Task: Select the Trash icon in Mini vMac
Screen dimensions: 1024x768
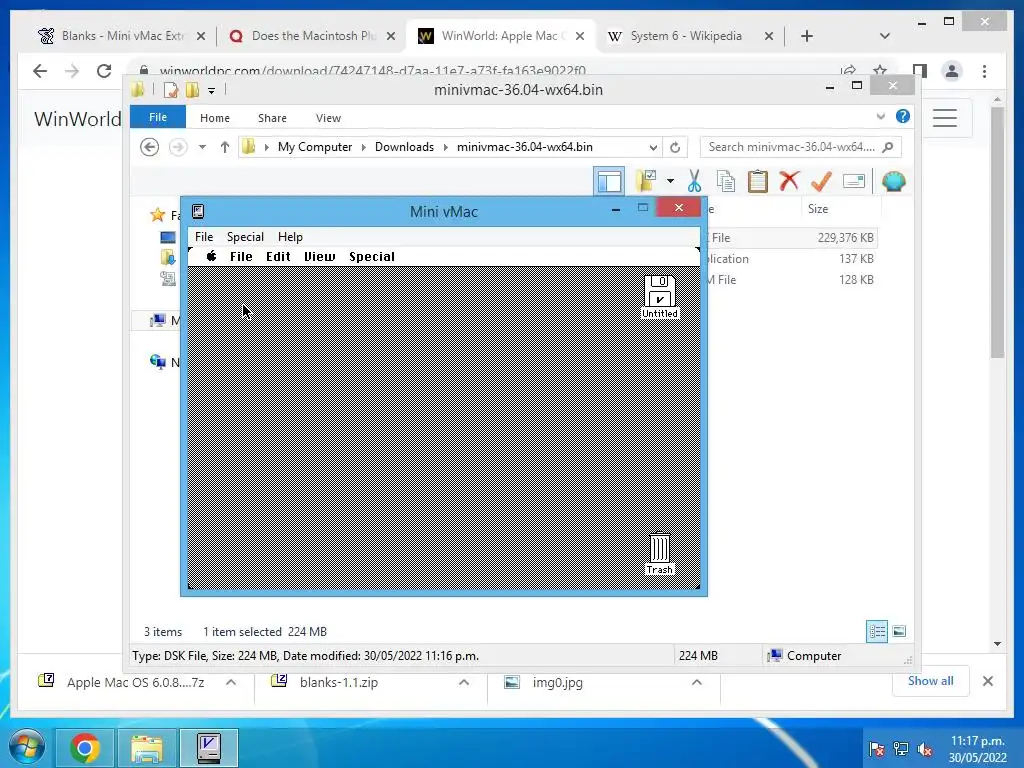Action: (x=660, y=554)
